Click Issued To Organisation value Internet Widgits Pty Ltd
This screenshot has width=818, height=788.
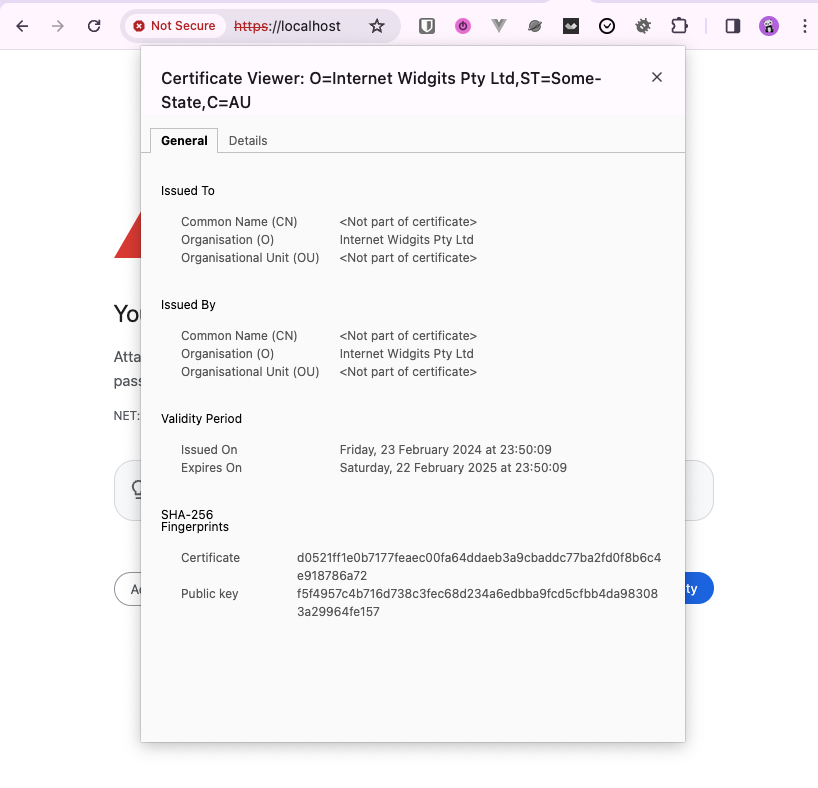[406, 240]
